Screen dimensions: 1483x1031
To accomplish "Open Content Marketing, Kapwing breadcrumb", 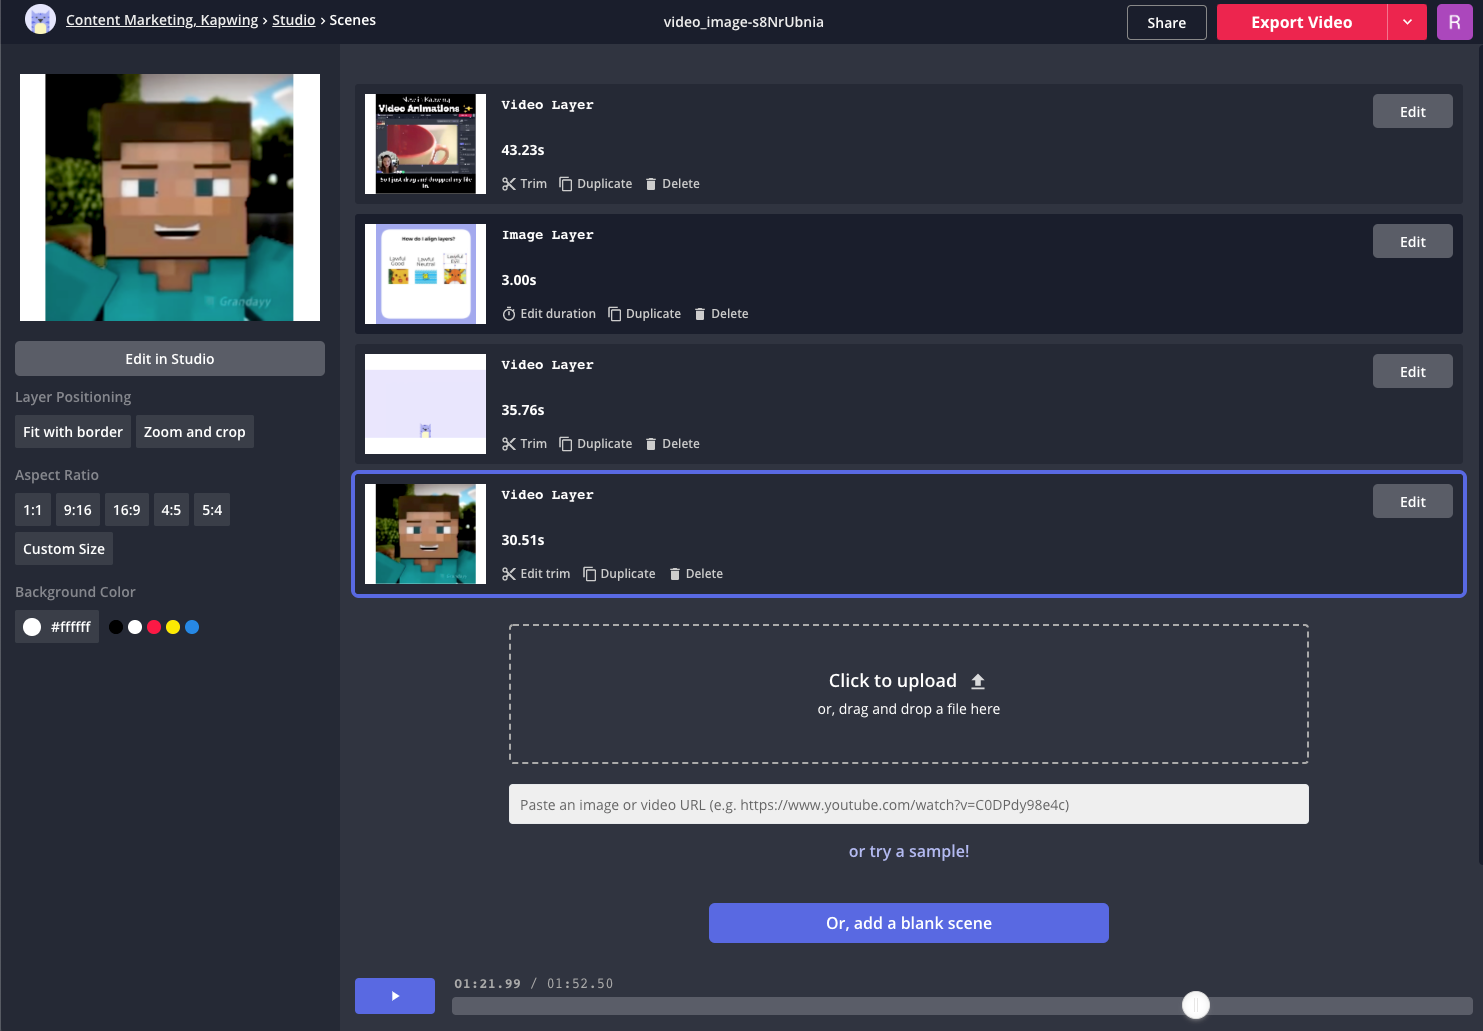I will [162, 20].
